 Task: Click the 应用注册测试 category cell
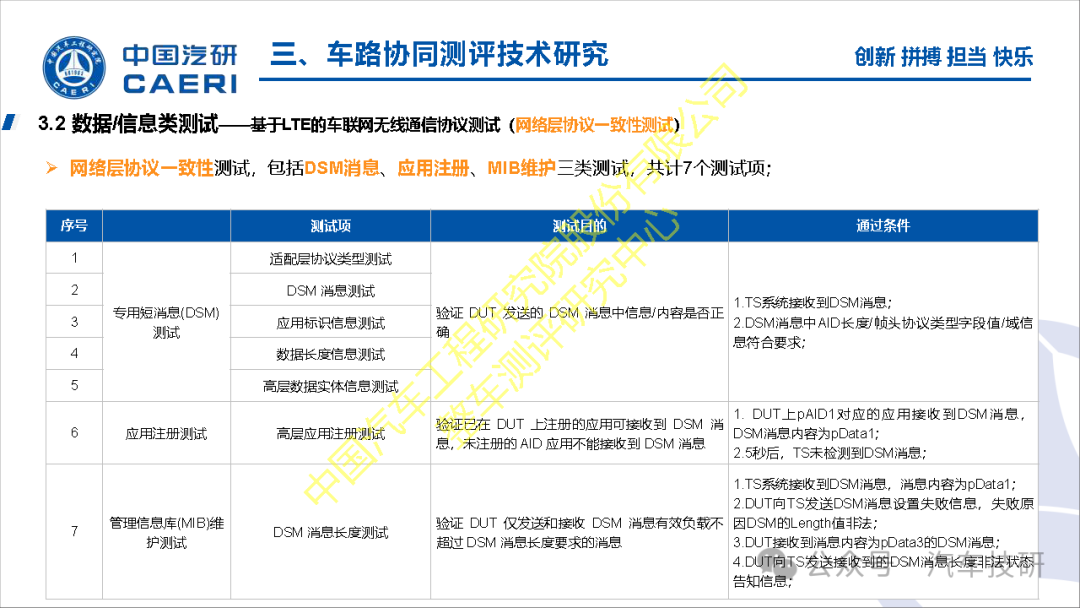pyautogui.click(x=166, y=433)
